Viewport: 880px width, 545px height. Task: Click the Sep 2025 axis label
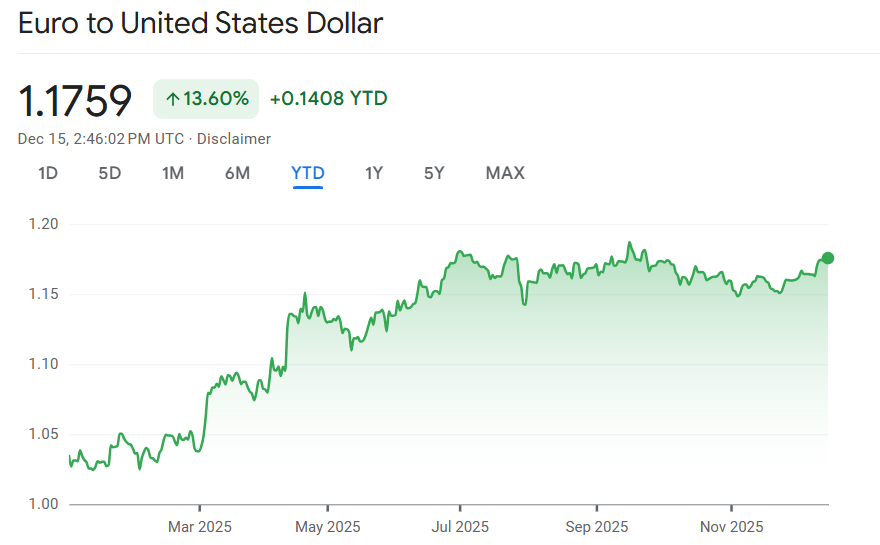596,527
